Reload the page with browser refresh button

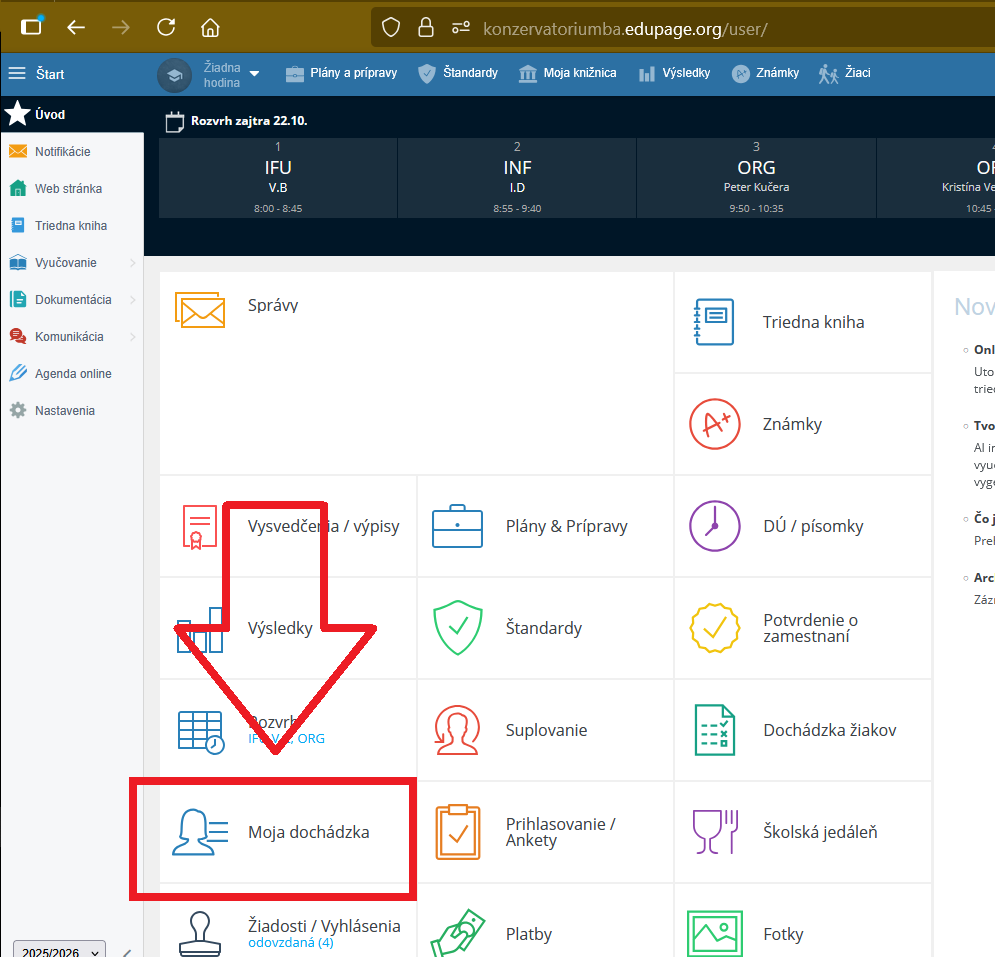[166, 27]
